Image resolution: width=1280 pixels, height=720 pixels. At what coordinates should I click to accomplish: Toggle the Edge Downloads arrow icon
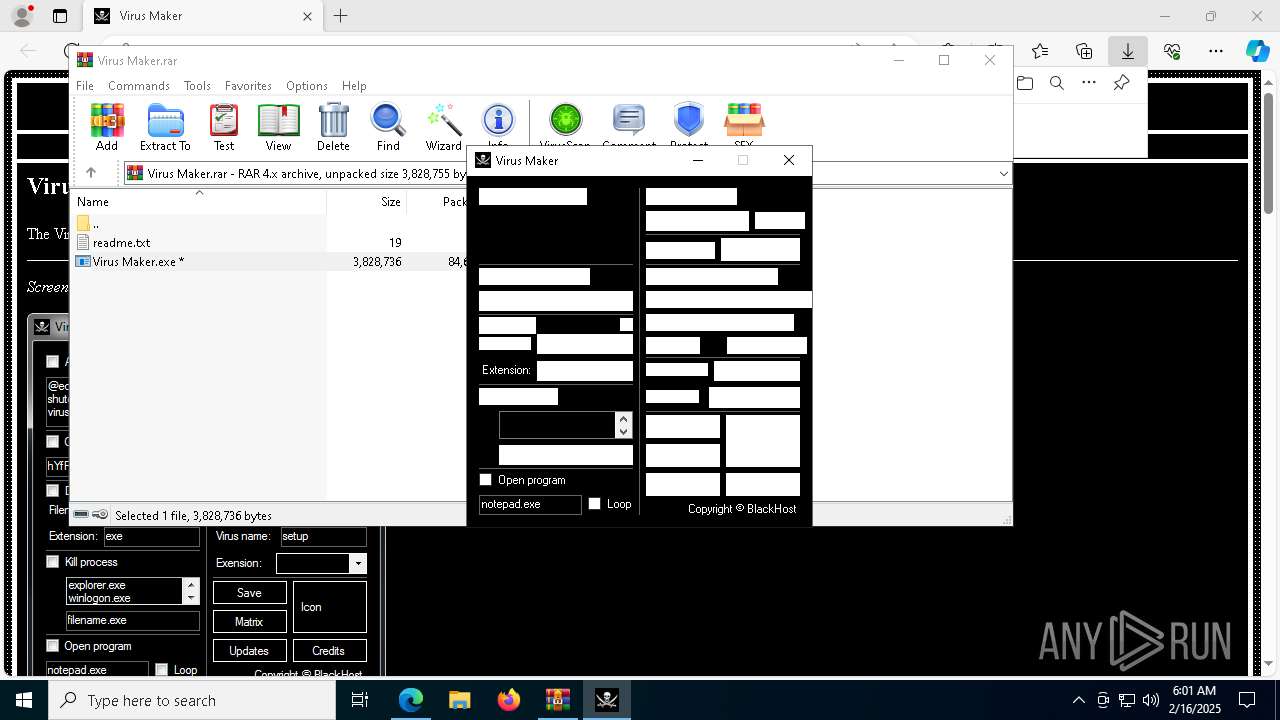[x=1128, y=51]
